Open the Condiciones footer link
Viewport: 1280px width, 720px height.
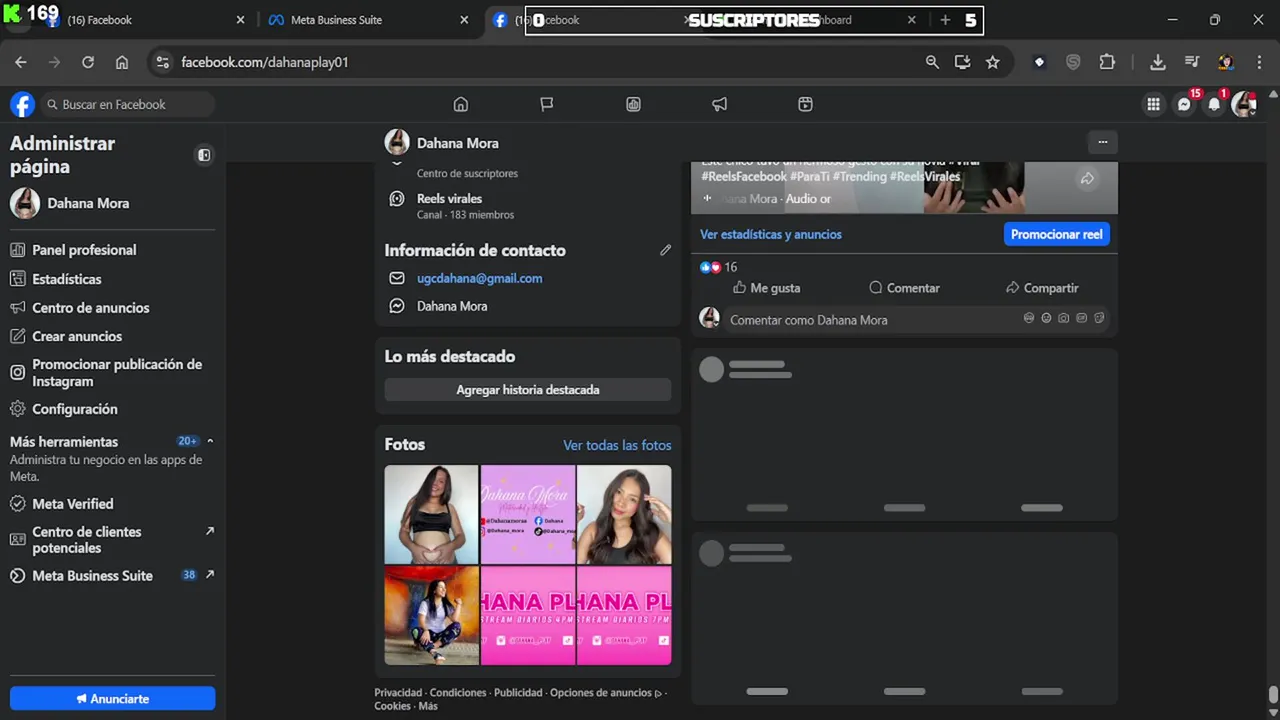point(458,692)
